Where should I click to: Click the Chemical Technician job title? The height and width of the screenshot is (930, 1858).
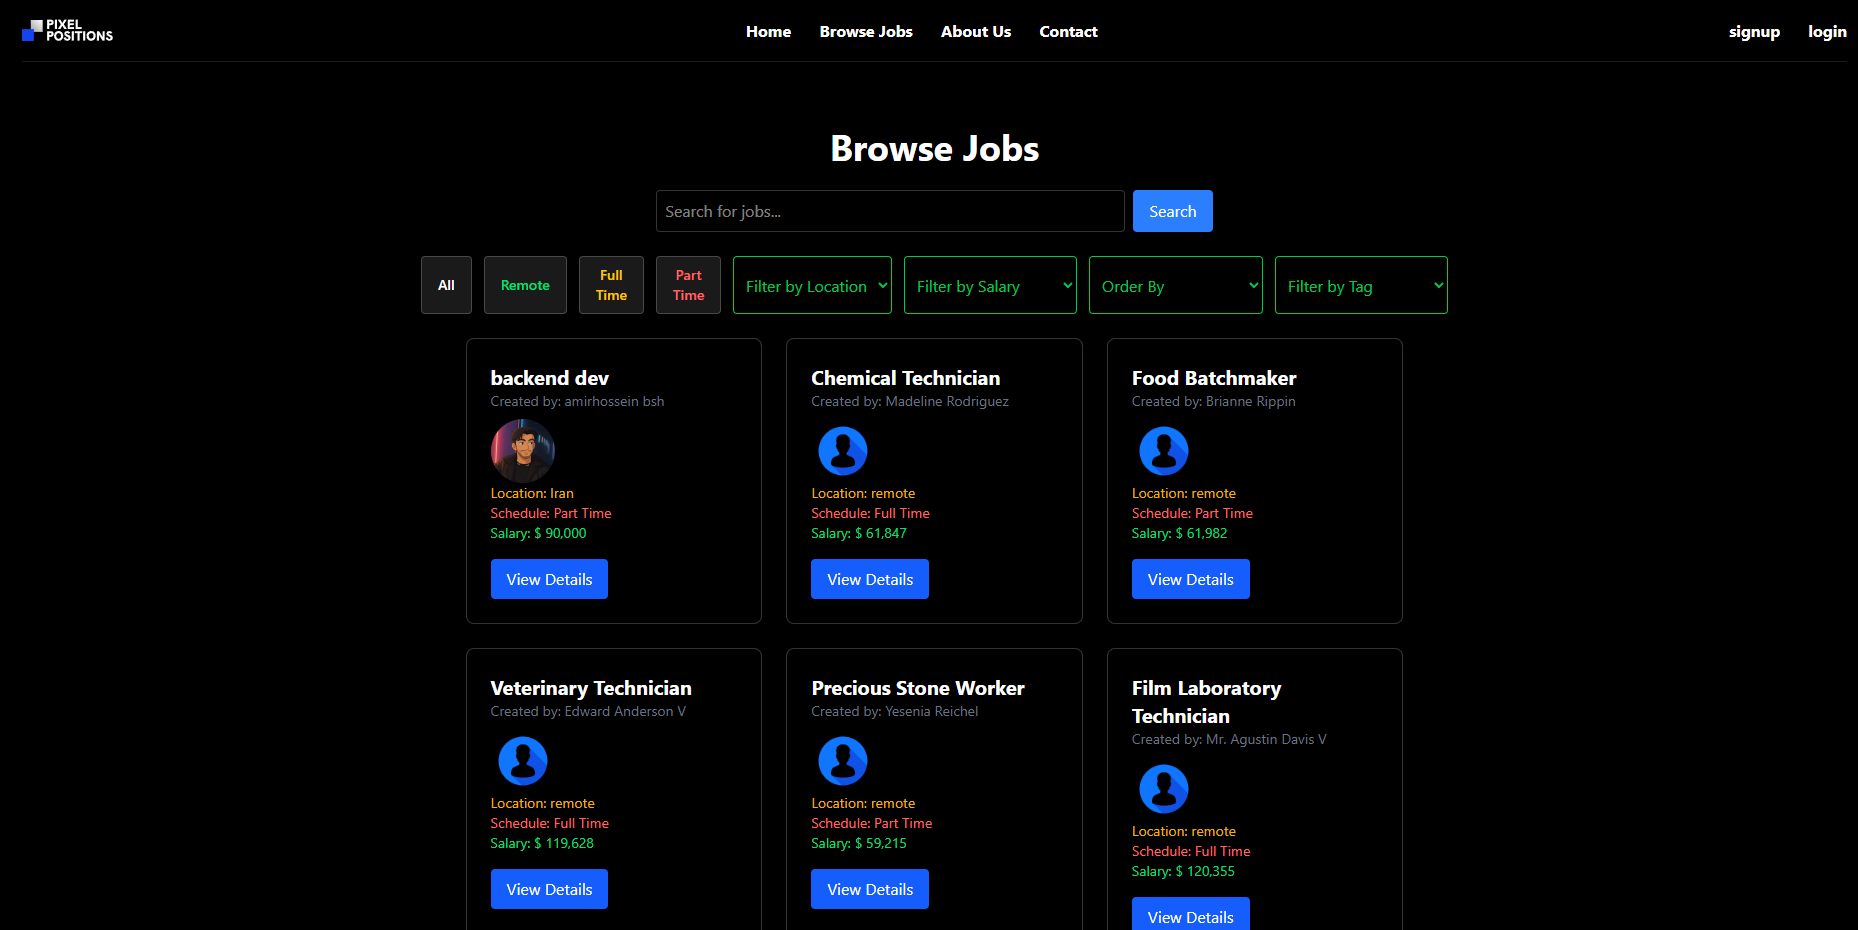(905, 378)
